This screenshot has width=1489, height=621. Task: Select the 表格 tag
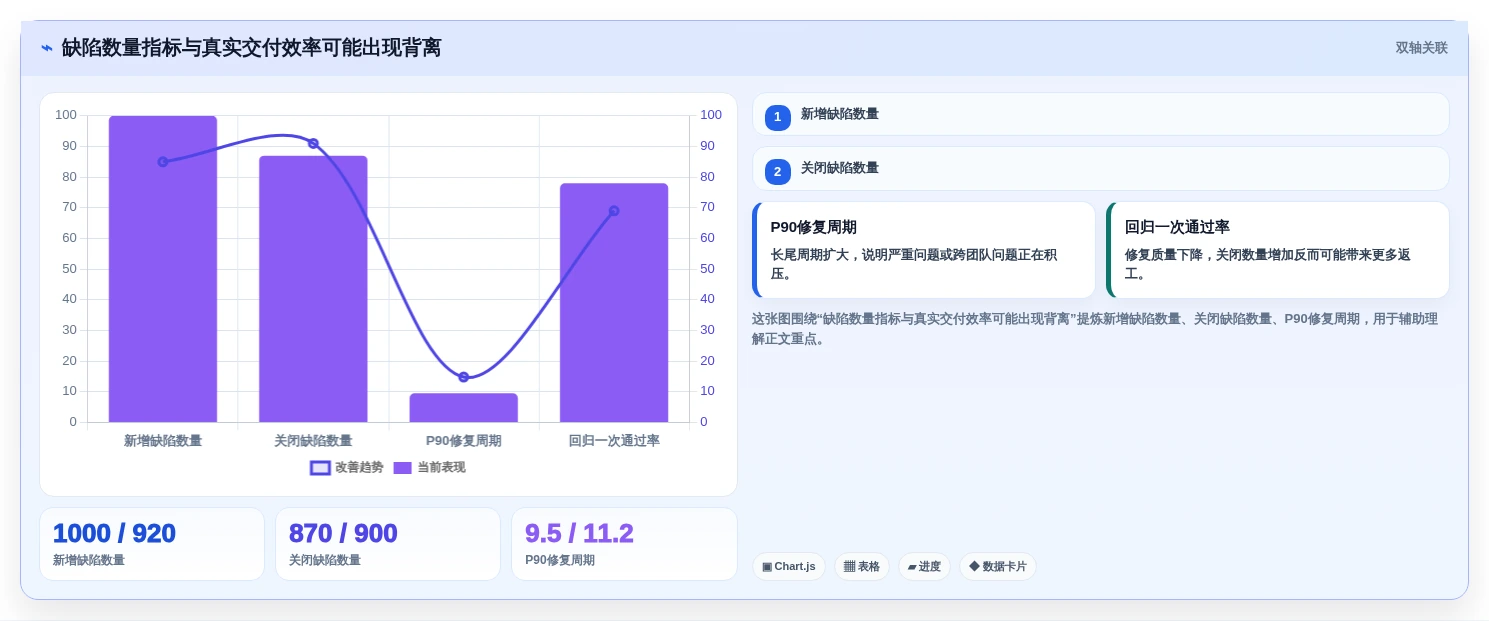[x=862, y=566]
